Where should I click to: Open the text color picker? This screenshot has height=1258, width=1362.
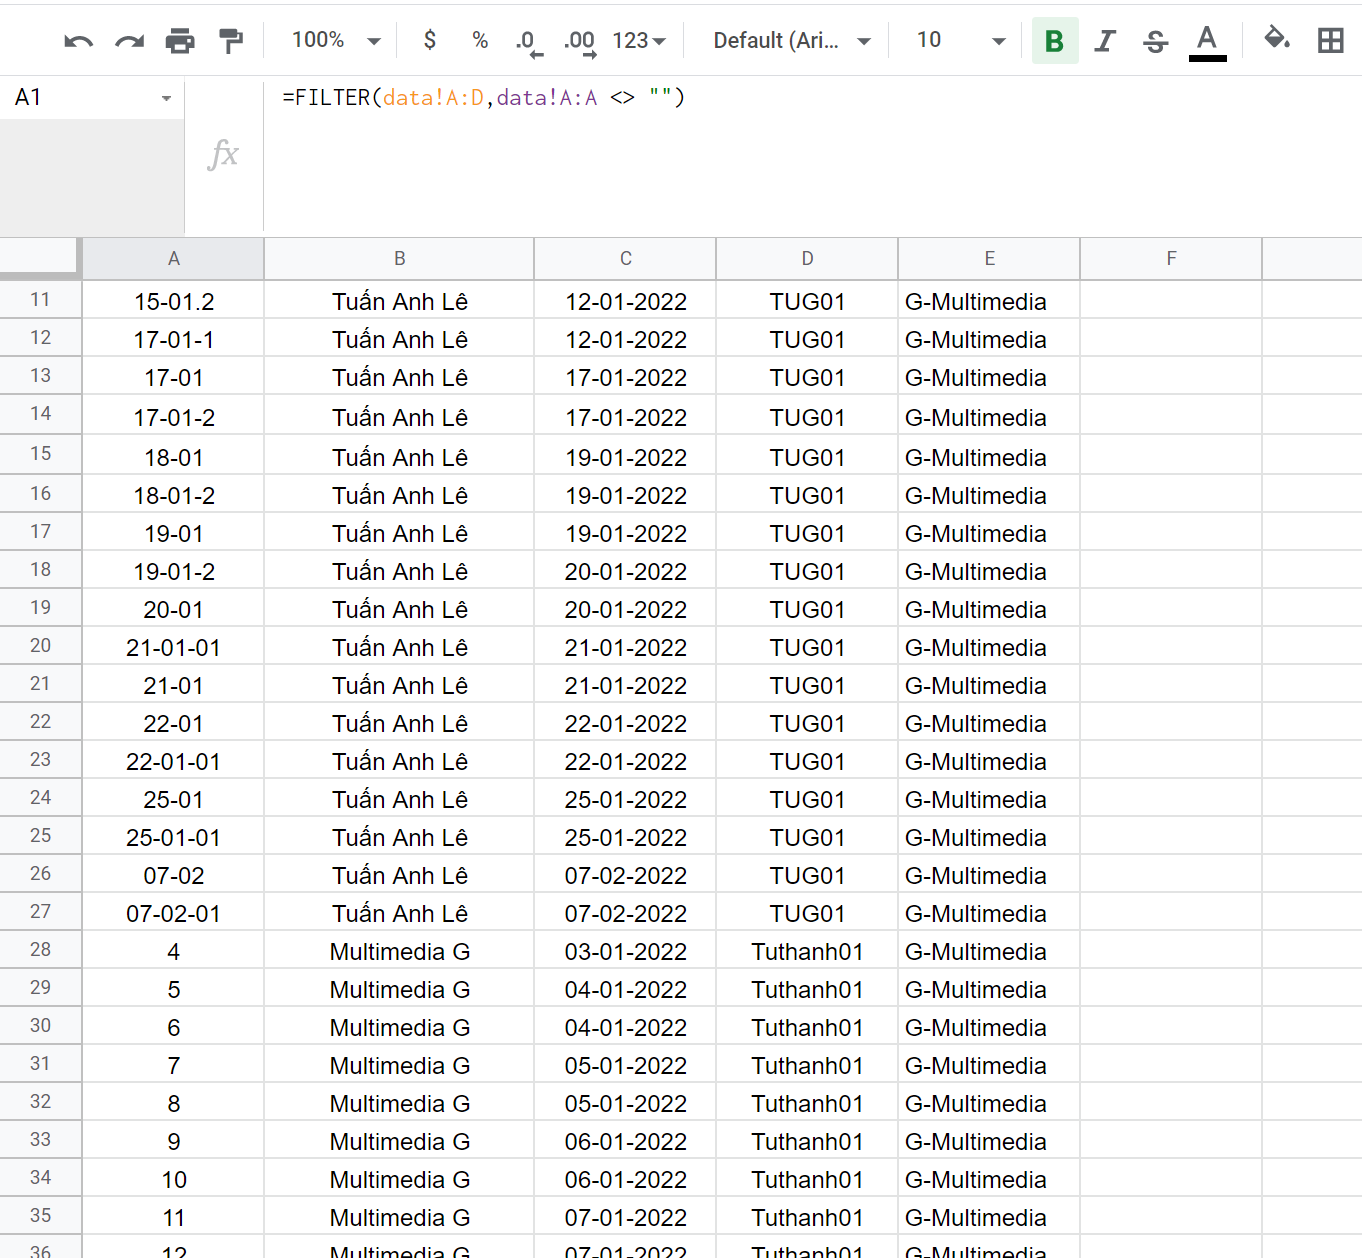coord(1207,42)
